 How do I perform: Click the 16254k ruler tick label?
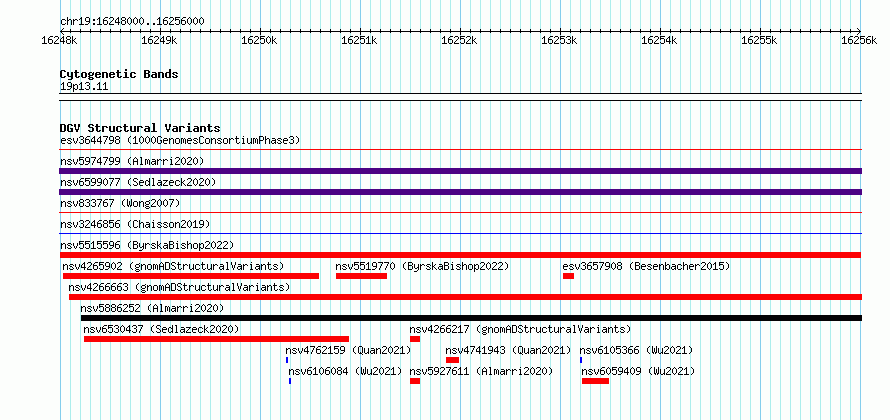660,40
